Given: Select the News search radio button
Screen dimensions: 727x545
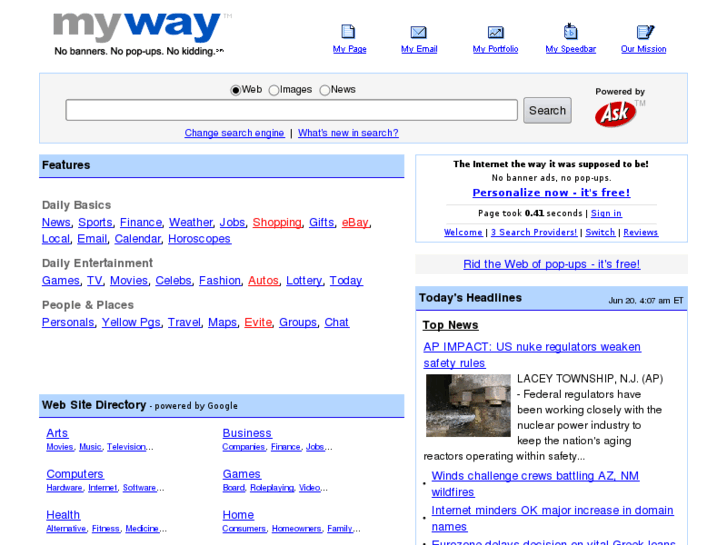Looking at the screenshot, I should [325, 90].
